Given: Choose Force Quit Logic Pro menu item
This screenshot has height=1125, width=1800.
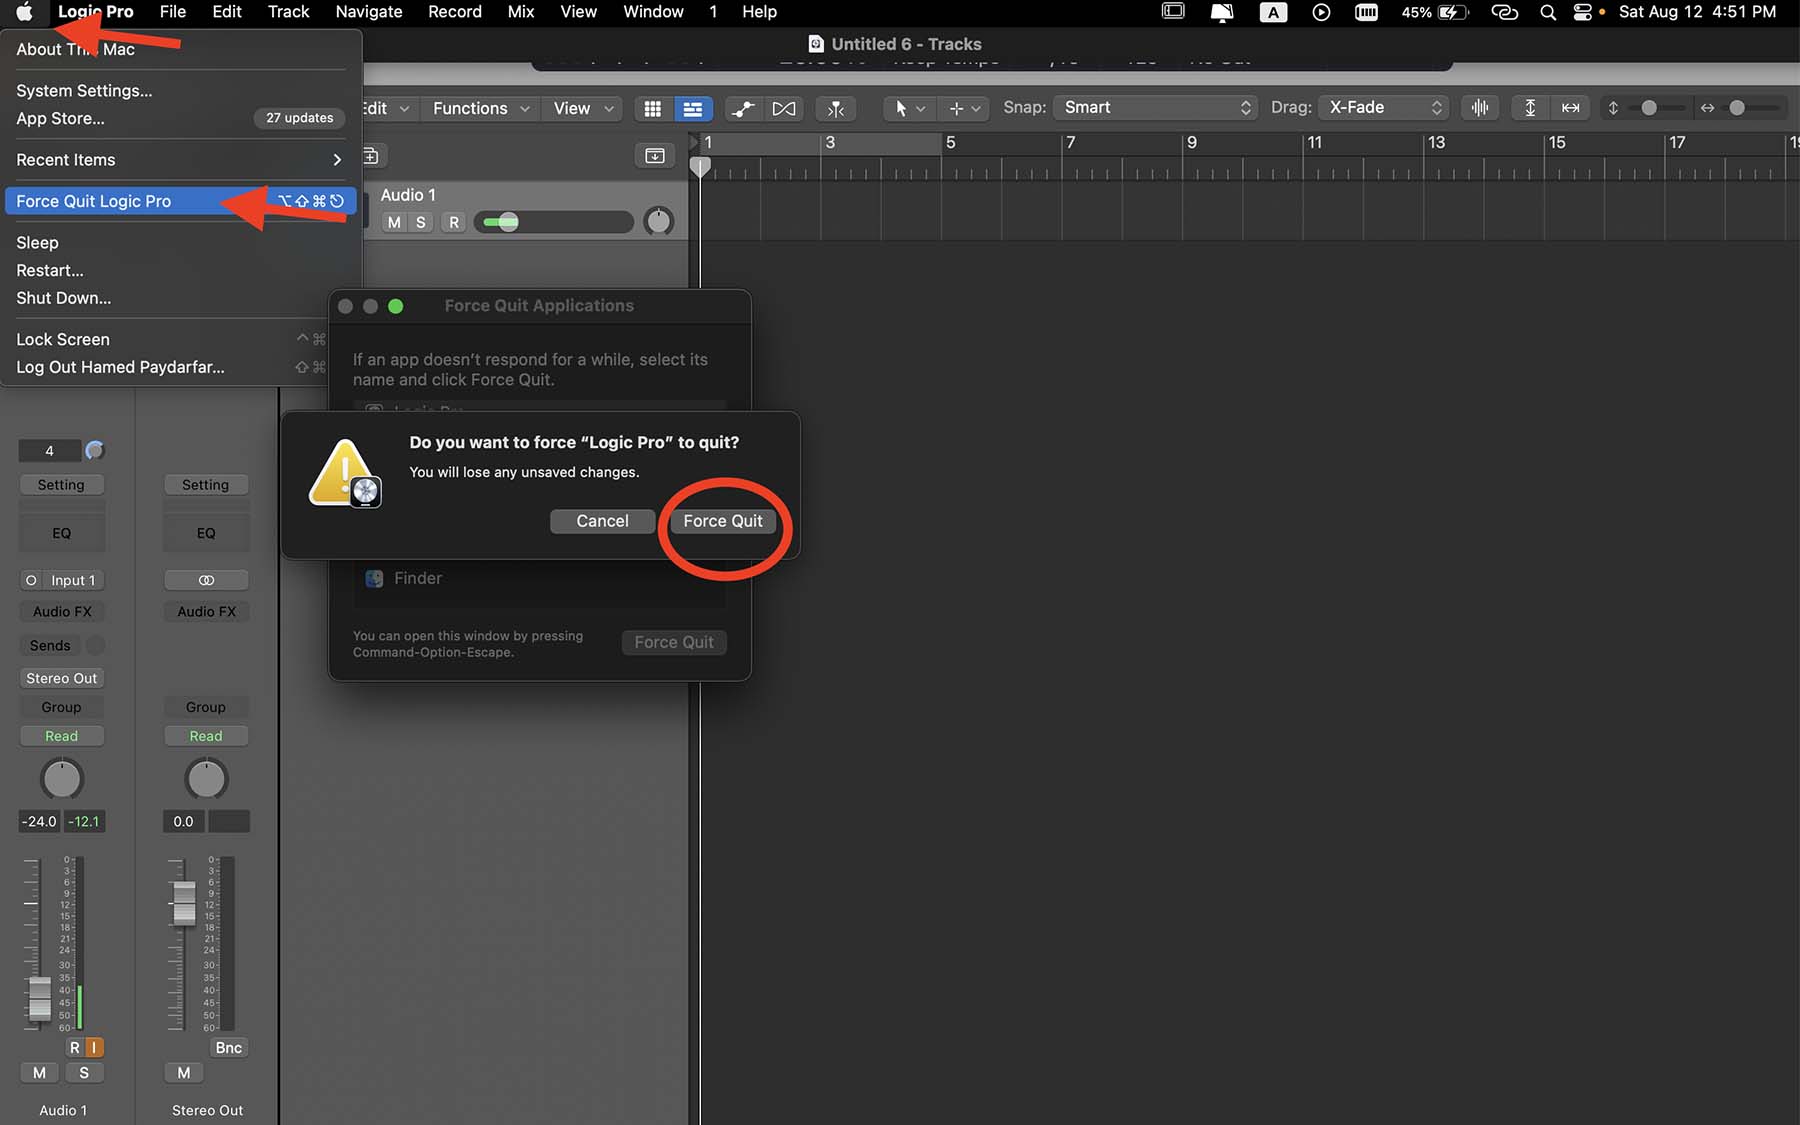Looking at the screenshot, I should [180, 201].
